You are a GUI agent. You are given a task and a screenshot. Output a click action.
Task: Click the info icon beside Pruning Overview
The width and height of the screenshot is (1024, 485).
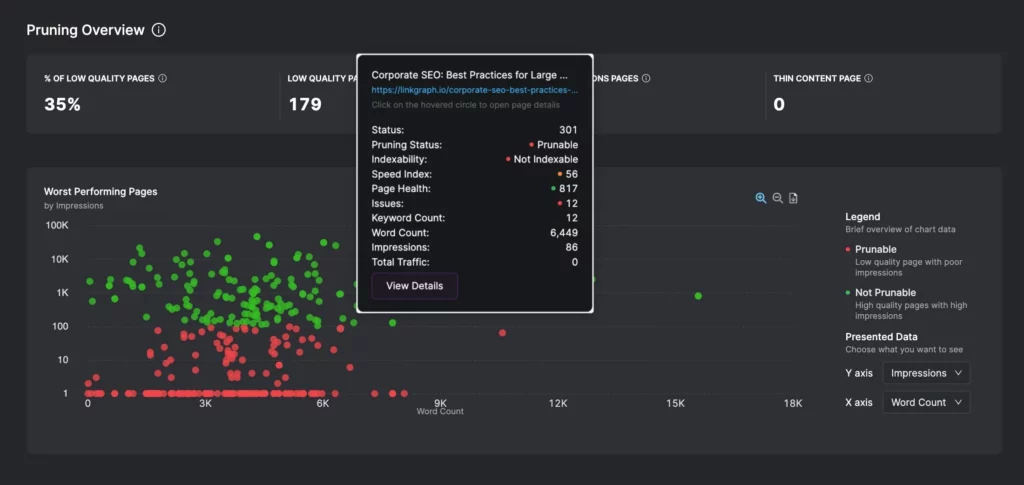(159, 30)
